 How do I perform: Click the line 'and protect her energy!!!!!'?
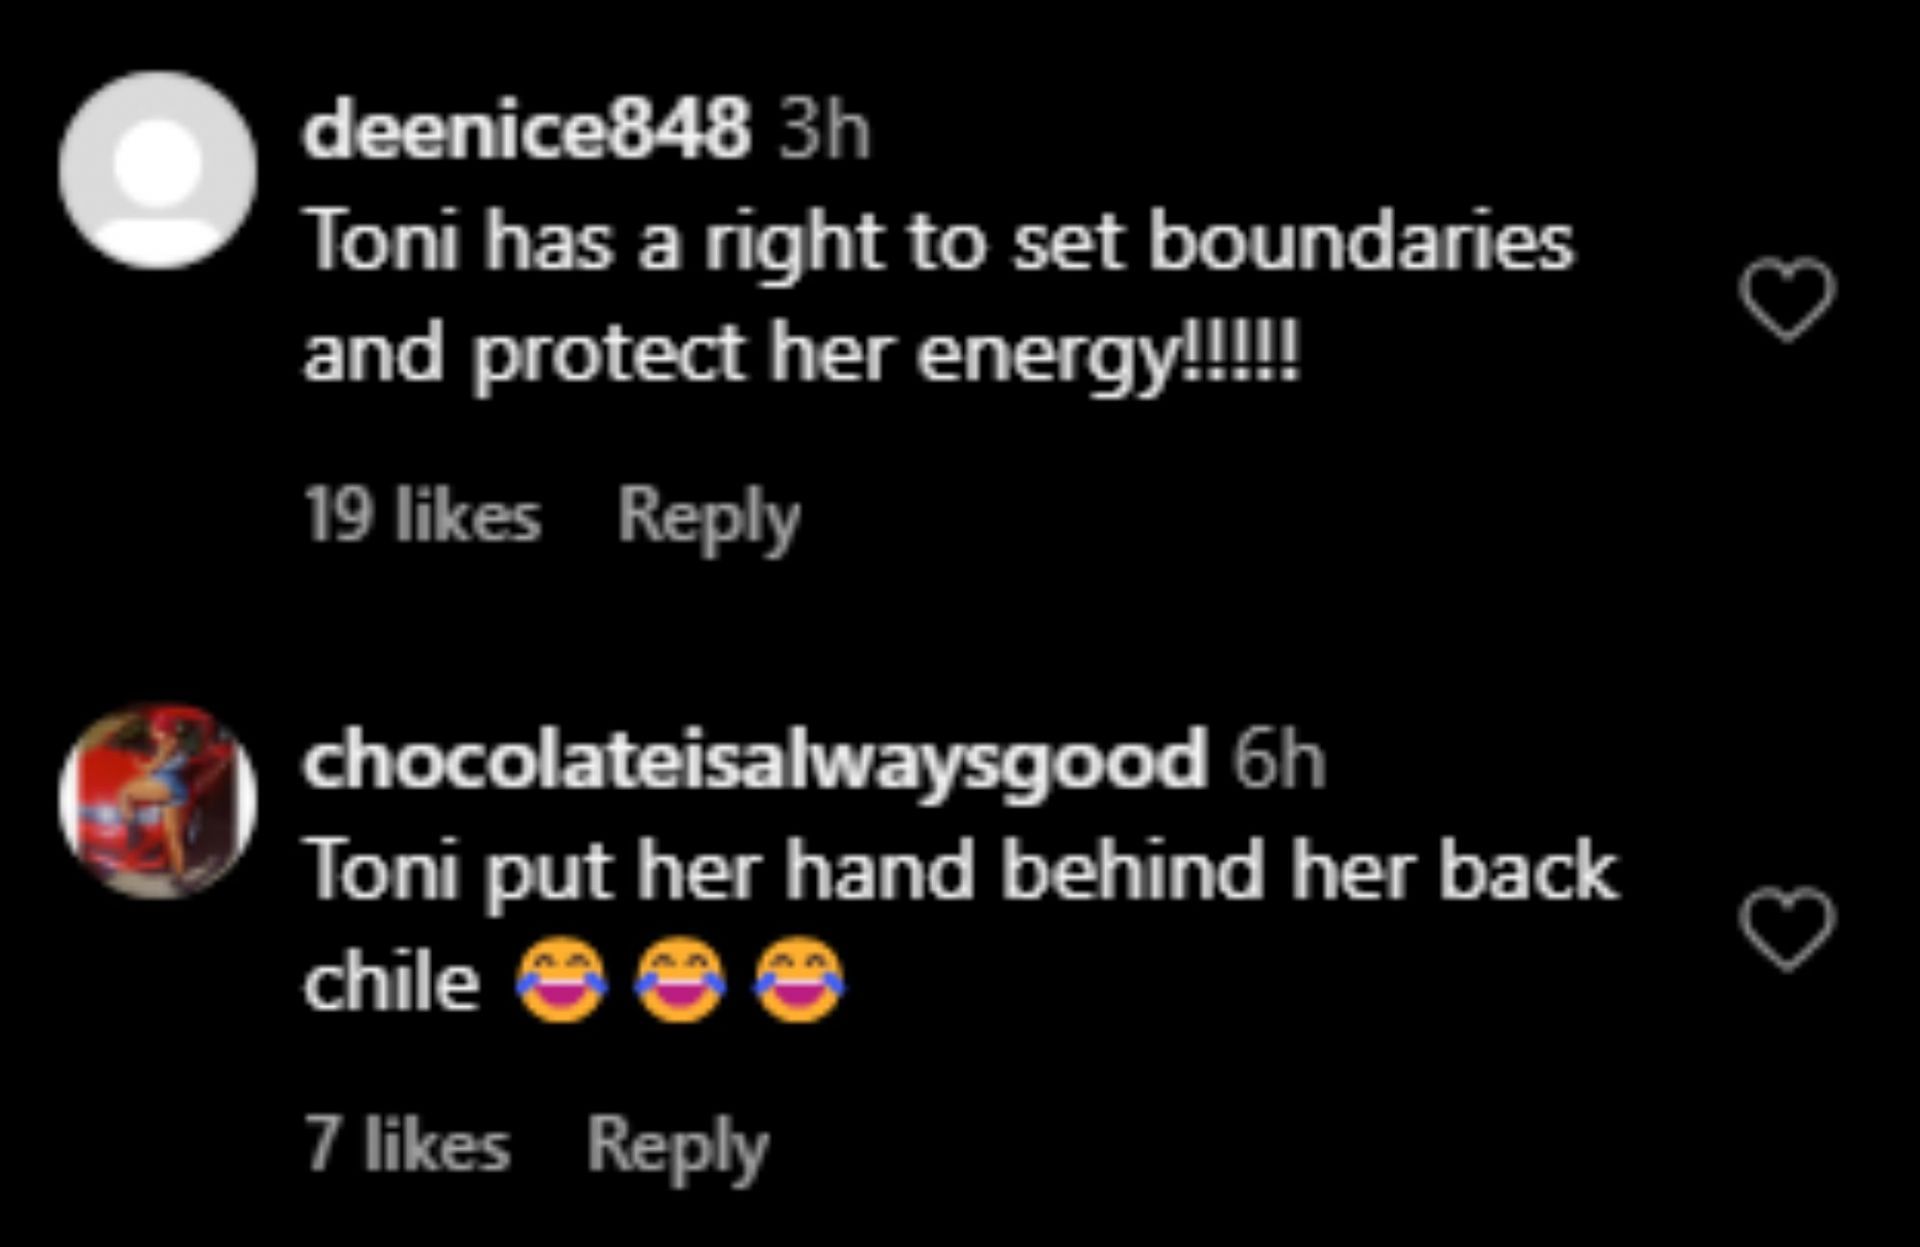tap(802, 355)
